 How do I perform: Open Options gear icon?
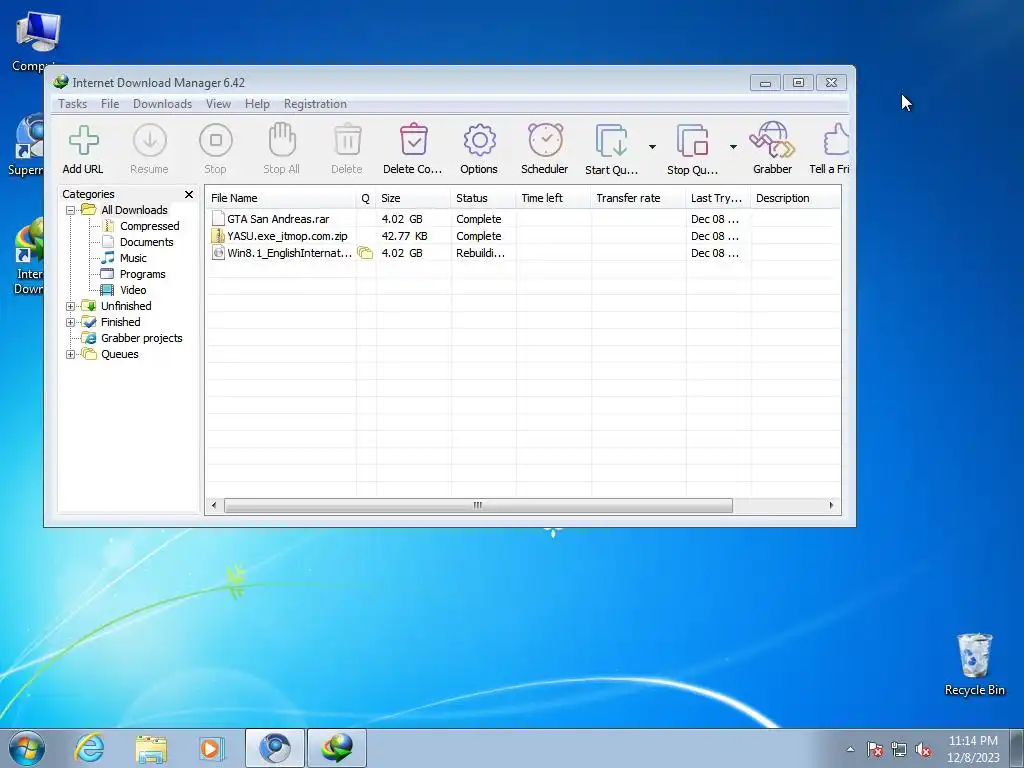tap(479, 140)
